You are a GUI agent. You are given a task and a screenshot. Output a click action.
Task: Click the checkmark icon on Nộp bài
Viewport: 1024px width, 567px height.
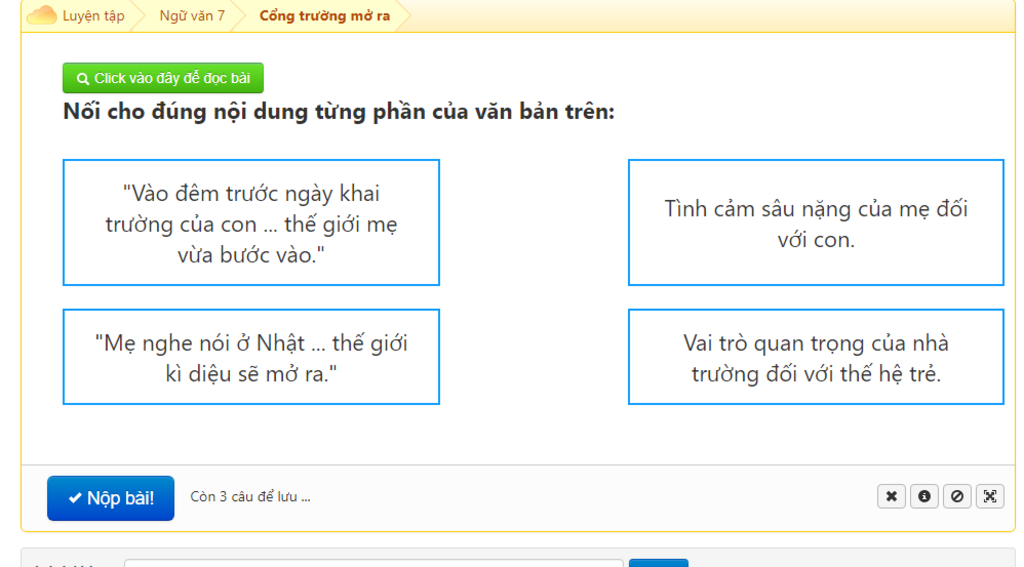coord(75,498)
